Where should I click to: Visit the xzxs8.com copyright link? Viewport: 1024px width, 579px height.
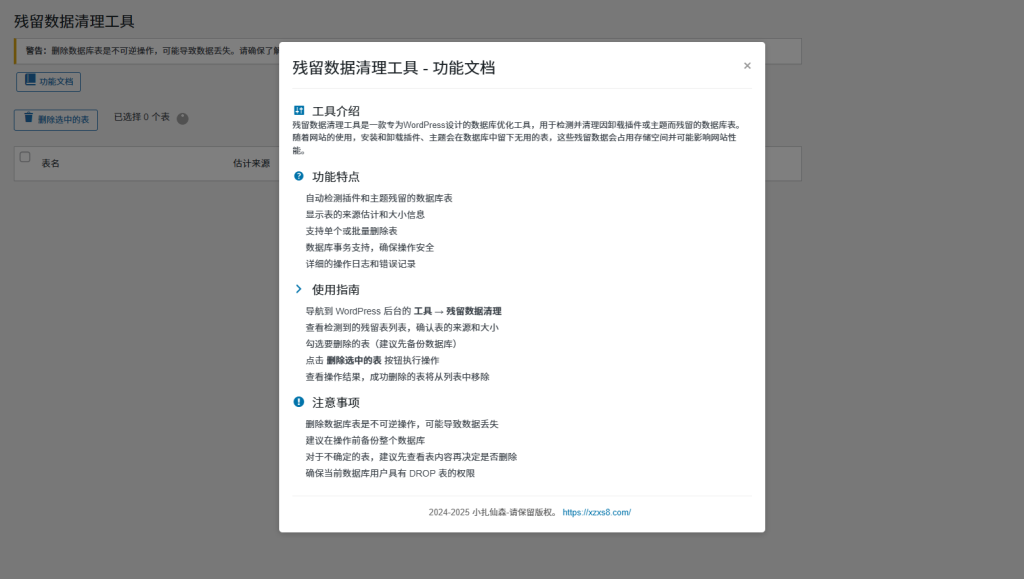[596, 511]
